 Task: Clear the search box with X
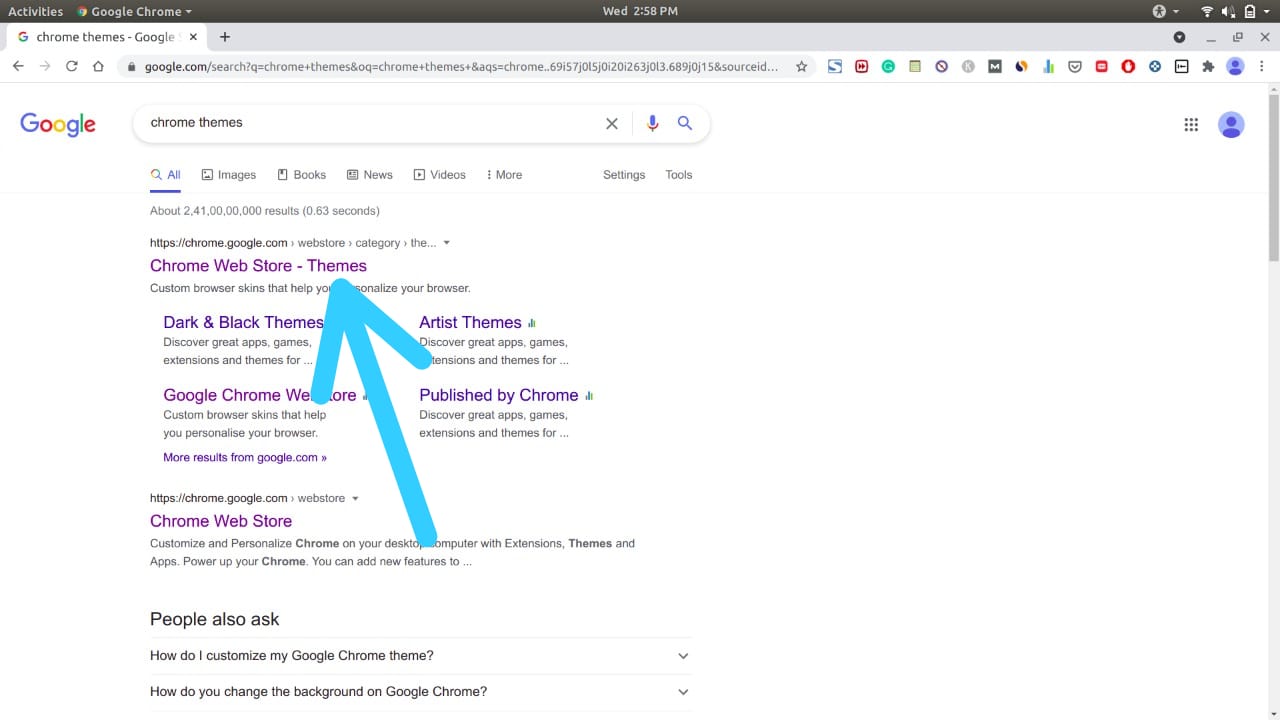pos(612,124)
